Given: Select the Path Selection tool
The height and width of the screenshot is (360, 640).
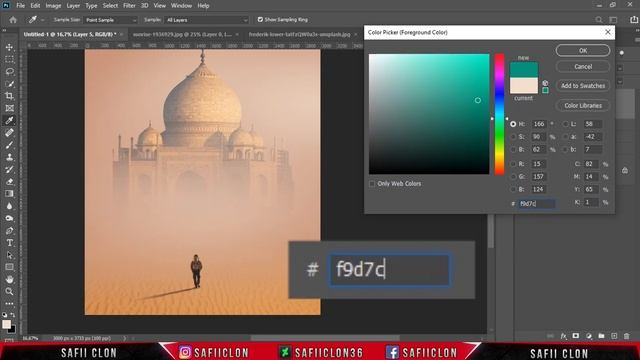Looking at the screenshot, I should (9, 255).
